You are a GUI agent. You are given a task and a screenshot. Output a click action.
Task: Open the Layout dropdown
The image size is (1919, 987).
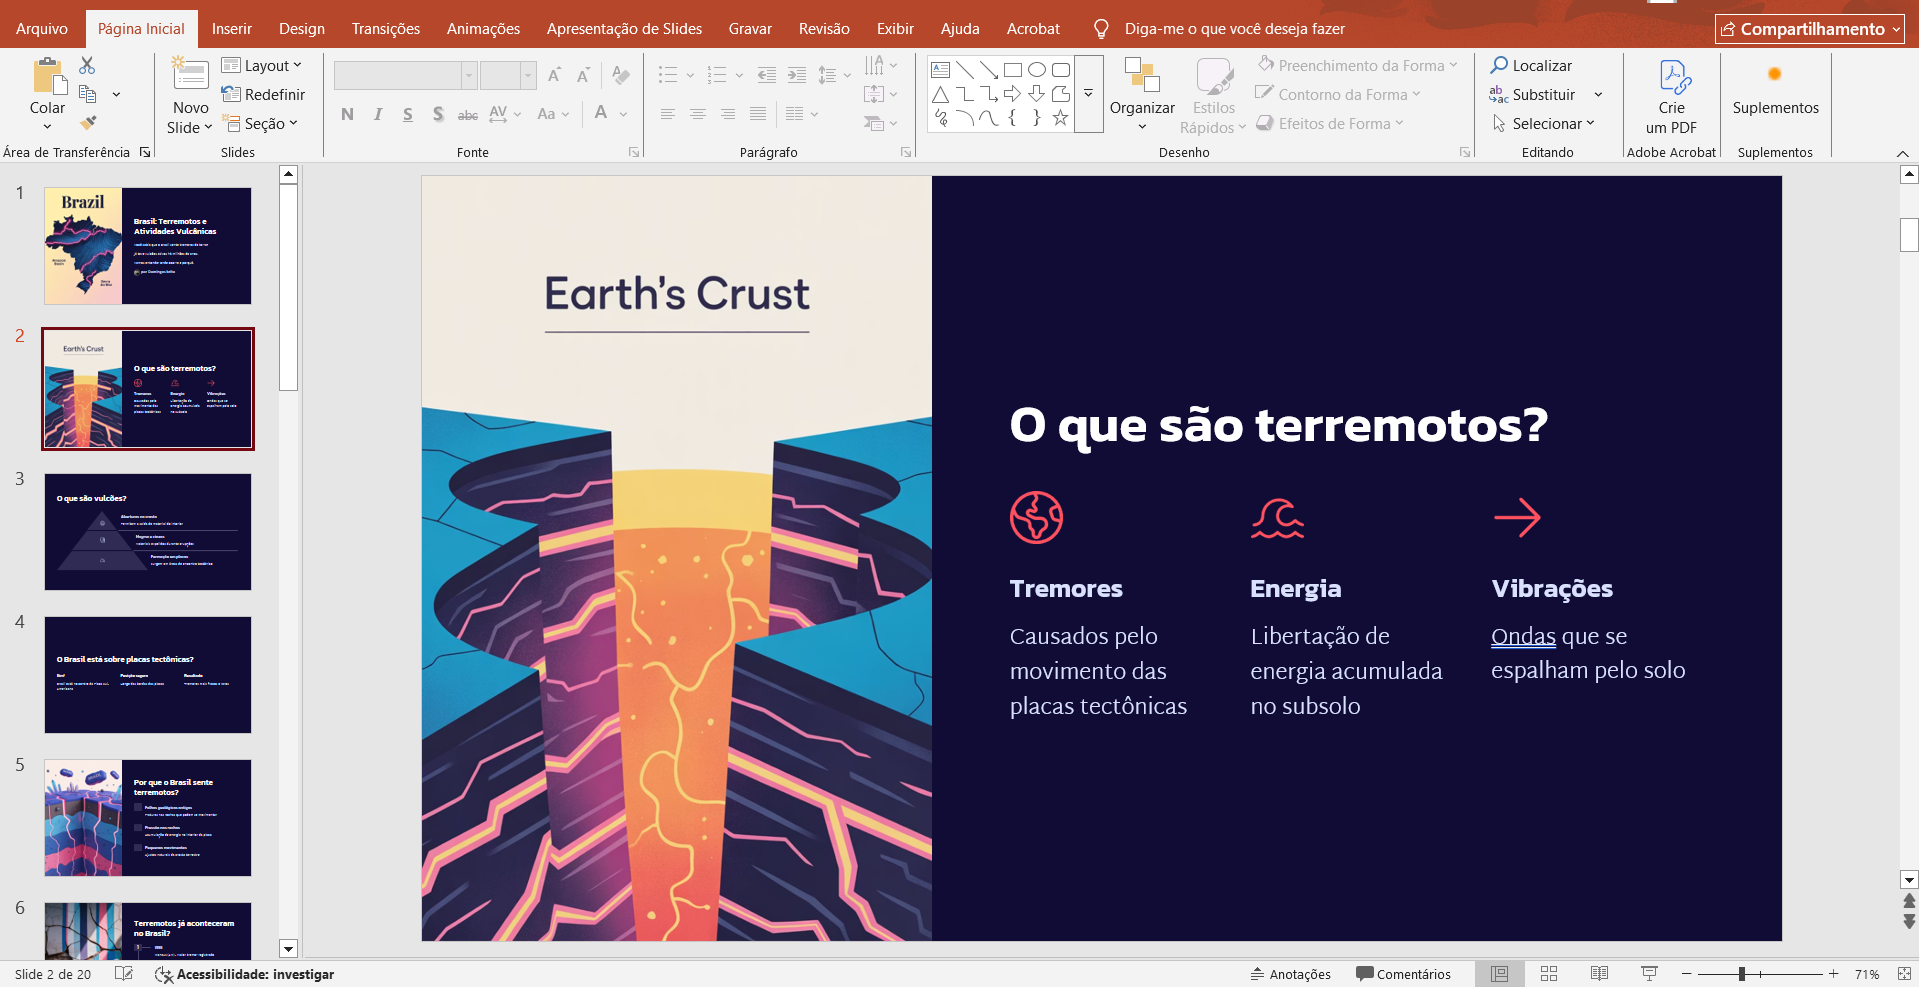click(262, 65)
